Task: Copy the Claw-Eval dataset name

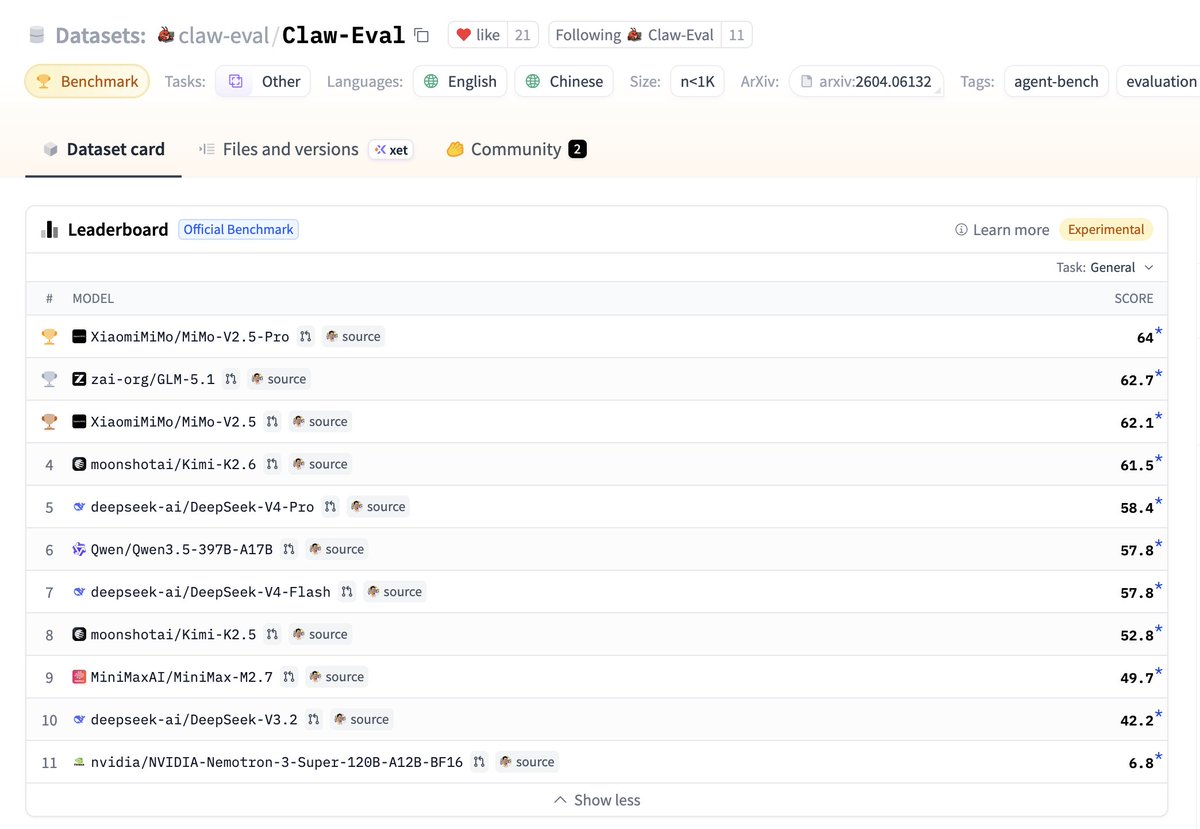Action: (x=421, y=35)
